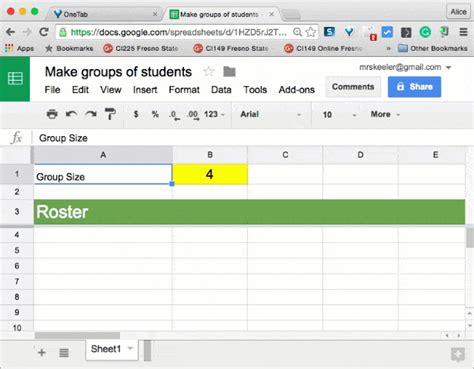Click the blue Share button
Viewport: 474px width, 369px height.
click(x=414, y=87)
